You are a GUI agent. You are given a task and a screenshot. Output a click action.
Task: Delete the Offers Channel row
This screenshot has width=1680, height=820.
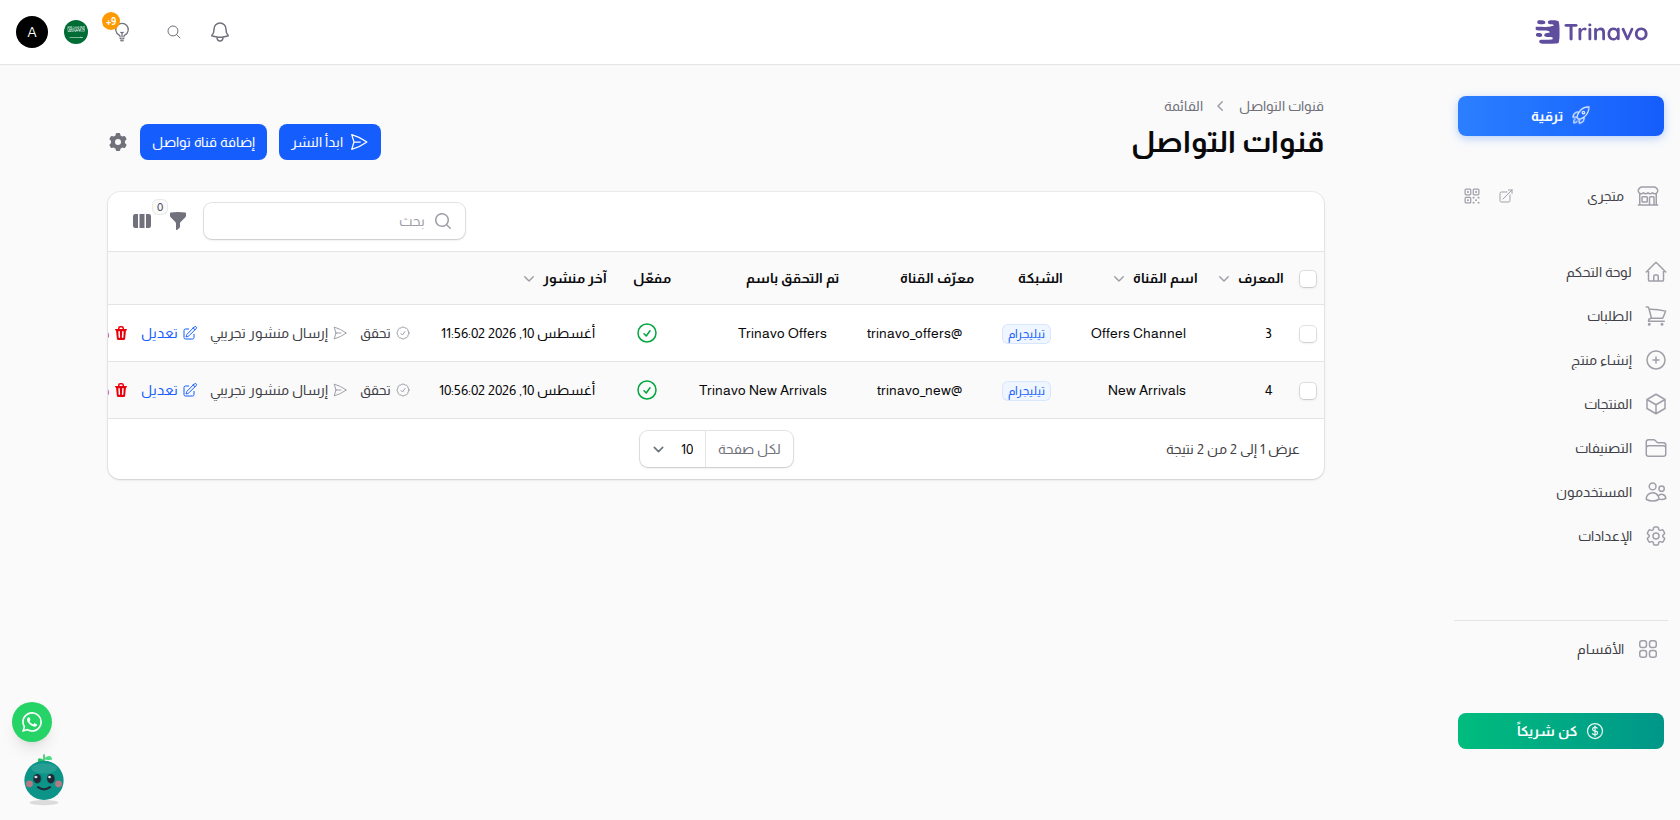[121, 333]
